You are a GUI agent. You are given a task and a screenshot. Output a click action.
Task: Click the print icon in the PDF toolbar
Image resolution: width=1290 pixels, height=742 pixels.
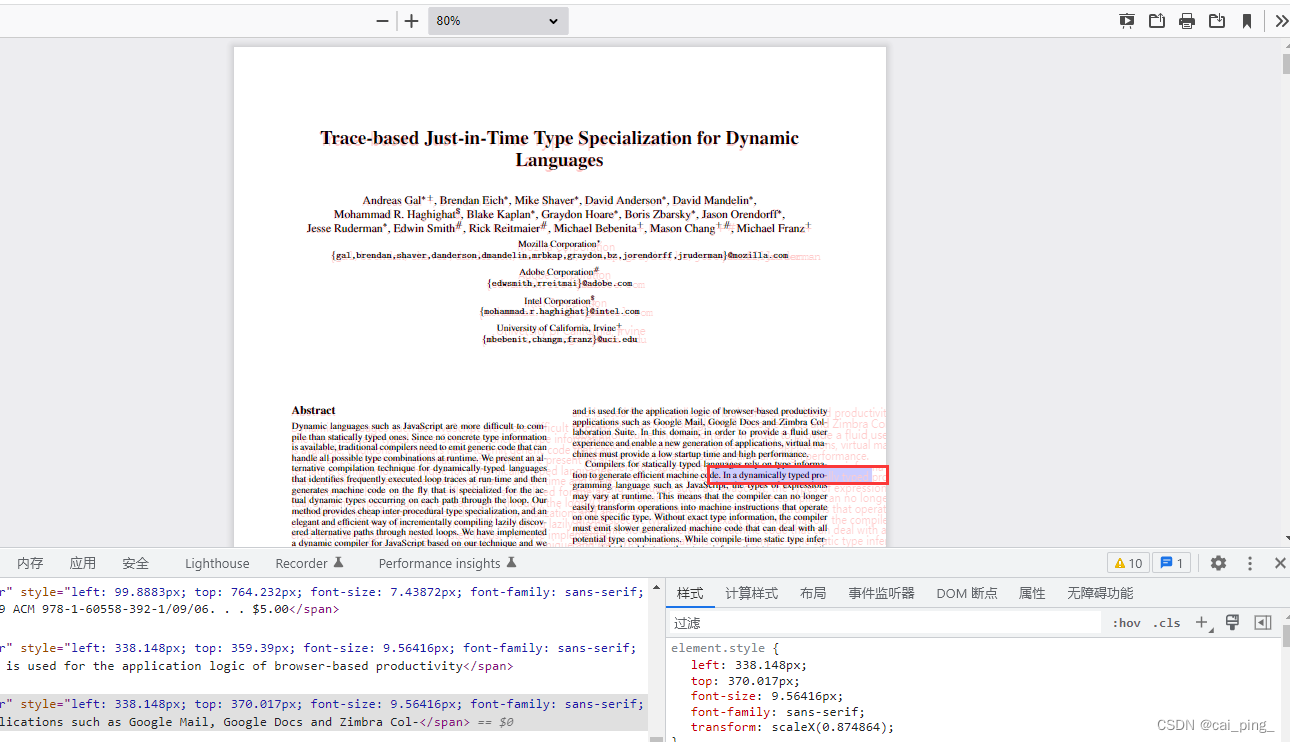[1187, 20]
